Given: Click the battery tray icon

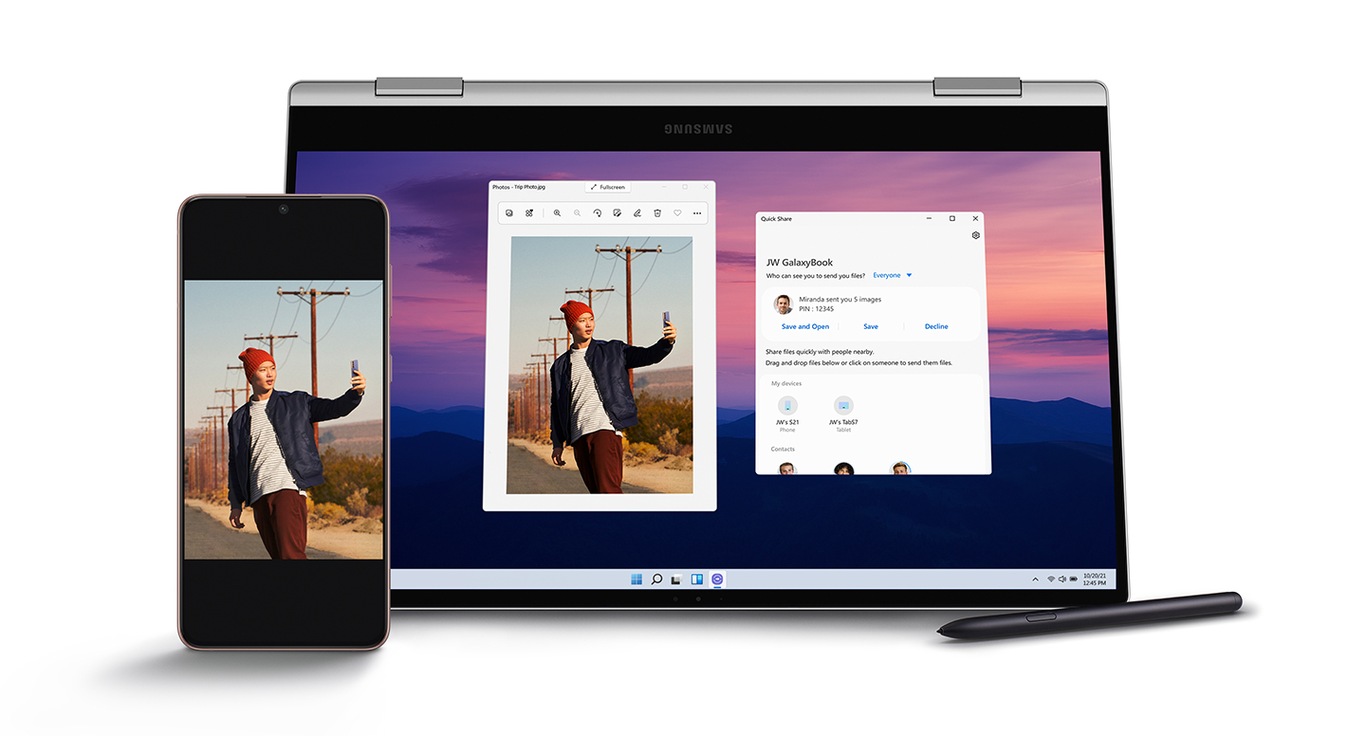Looking at the screenshot, I should pyautogui.click(x=1074, y=579).
